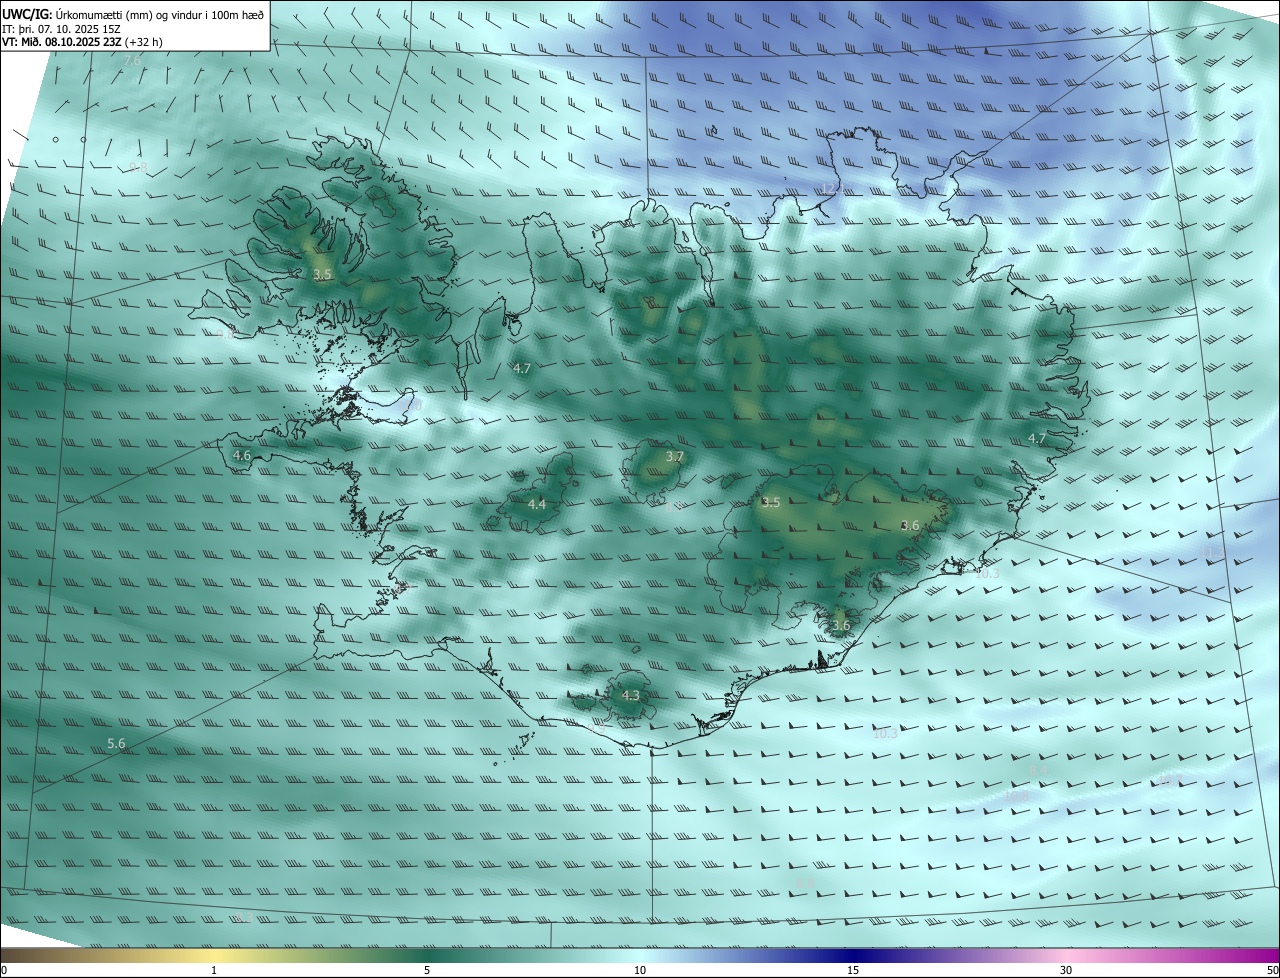The image size is (1280, 978).
Task: Select the IT þri. 07. 10. 2025 15Z line
Action: pyautogui.click(x=62, y=28)
